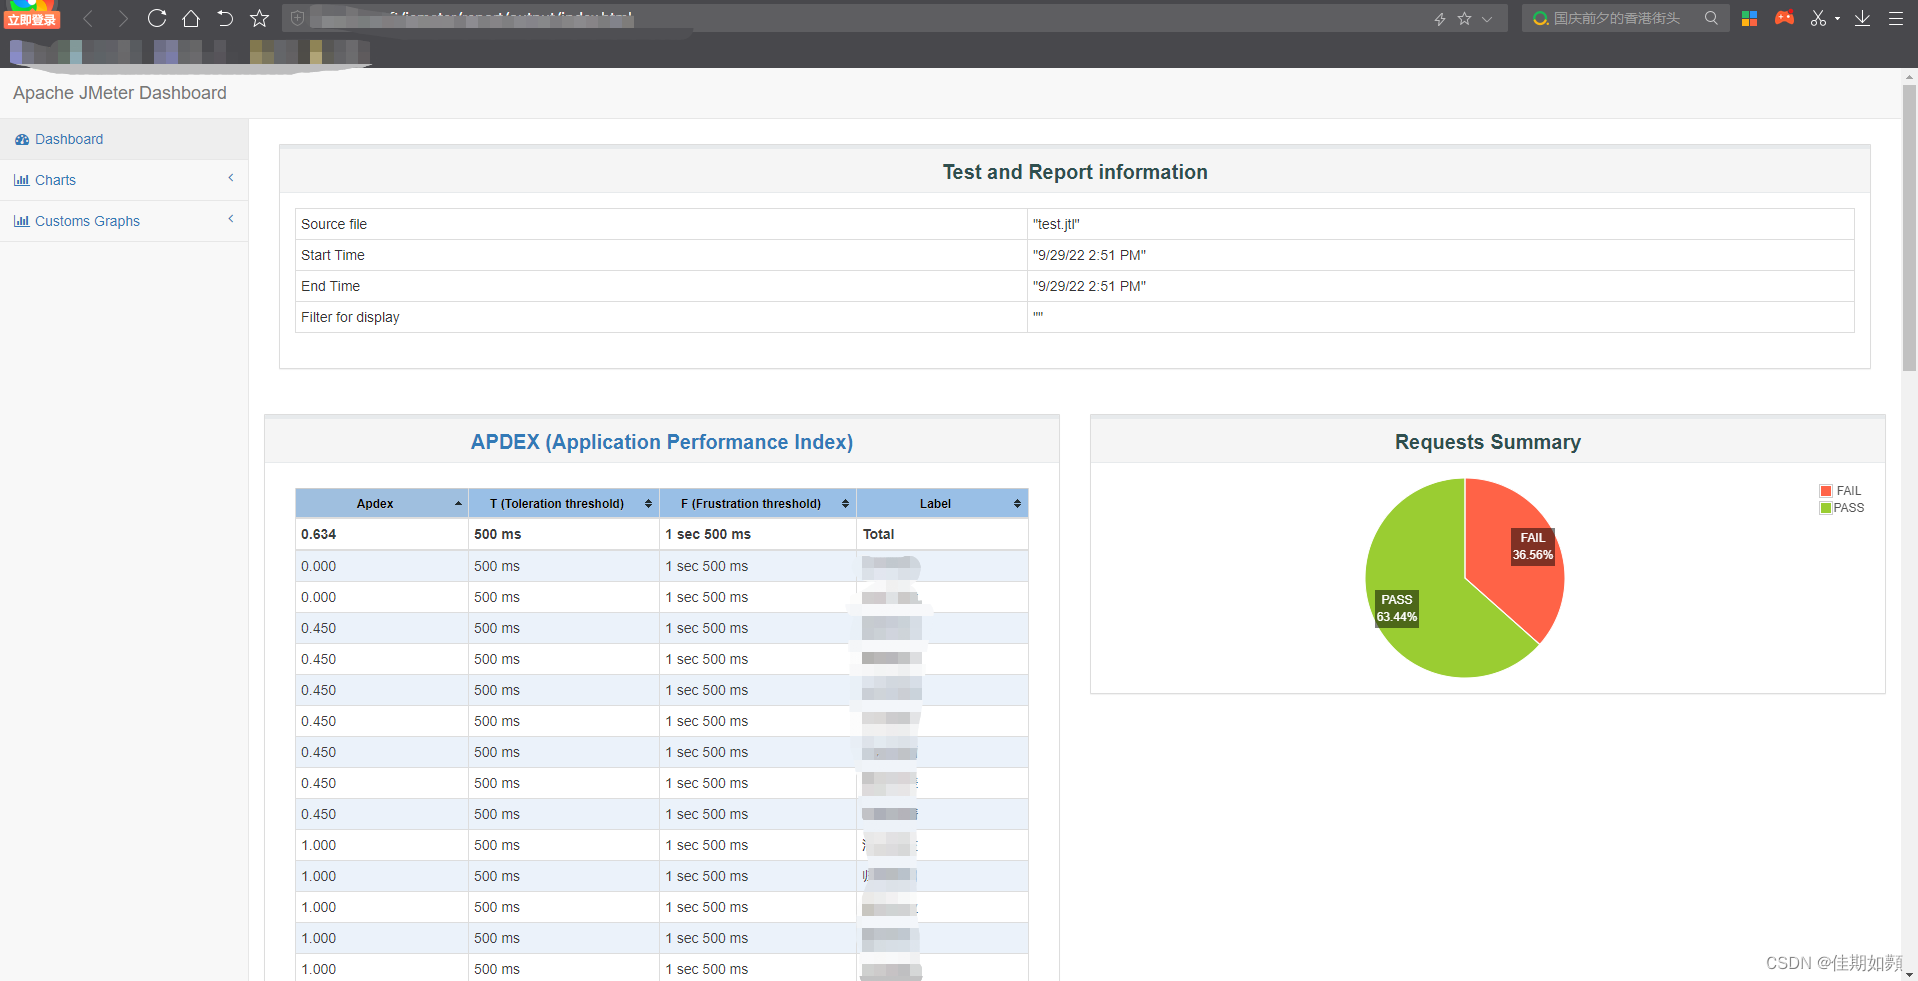The height and width of the screenshot is (981, 1918).
Task: Click the Label column sort arrows icon
Action: point(1017,503)
